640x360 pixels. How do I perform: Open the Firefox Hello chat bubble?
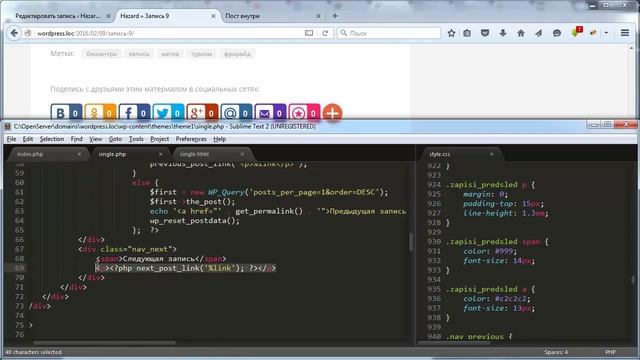[557, 33]
